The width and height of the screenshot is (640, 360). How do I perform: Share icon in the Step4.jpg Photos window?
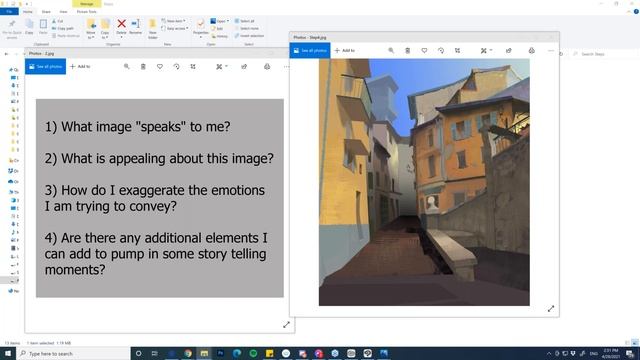point(509,51)
